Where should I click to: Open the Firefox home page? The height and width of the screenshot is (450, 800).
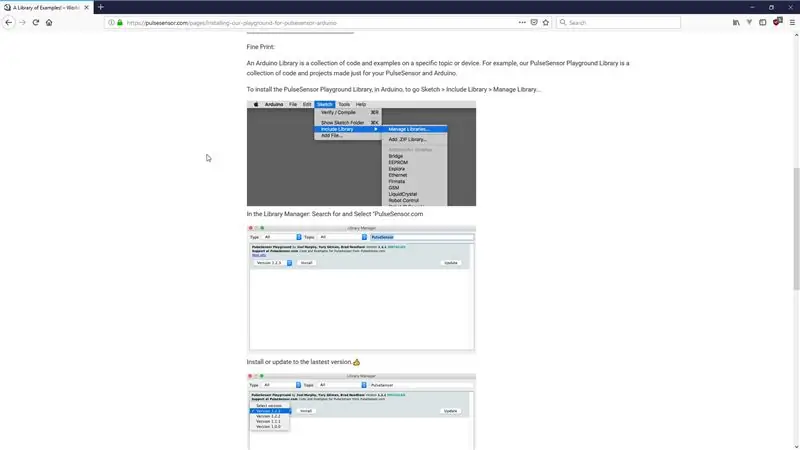tap(49, 22)
